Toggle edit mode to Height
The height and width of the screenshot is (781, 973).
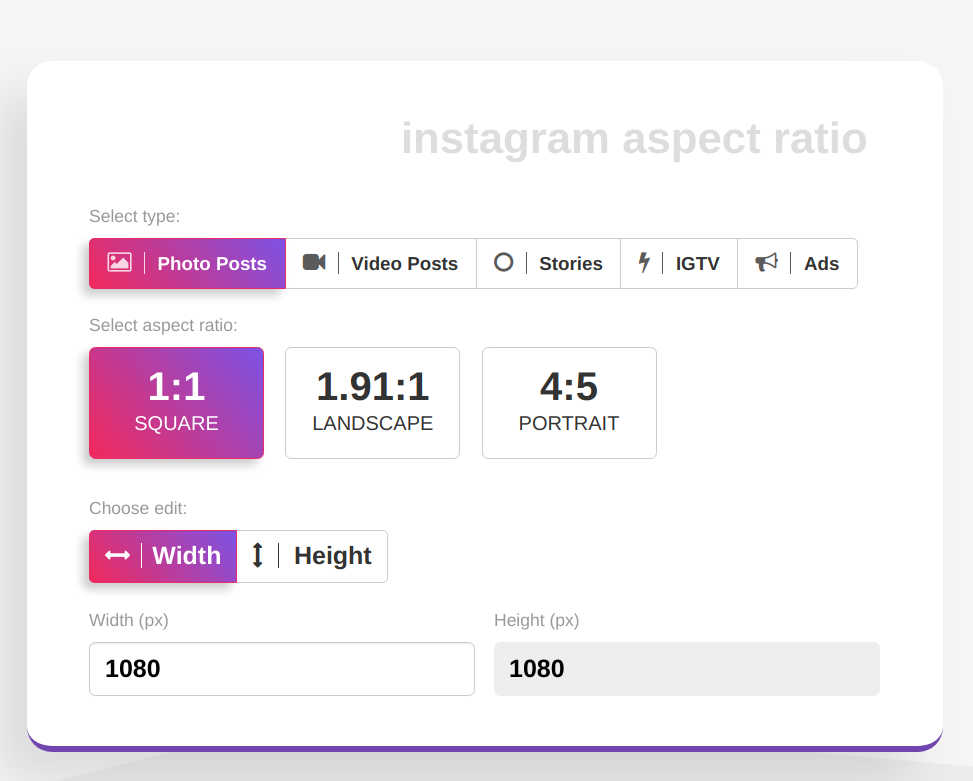click(x=312, y=556)
